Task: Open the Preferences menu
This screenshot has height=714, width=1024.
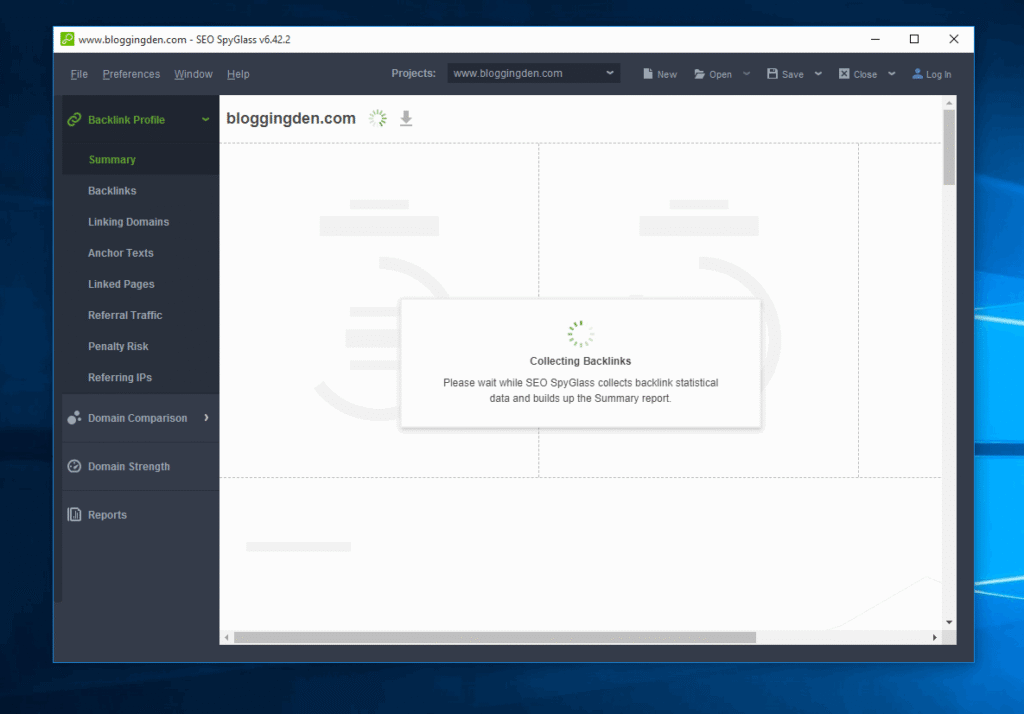Action: 131,73
